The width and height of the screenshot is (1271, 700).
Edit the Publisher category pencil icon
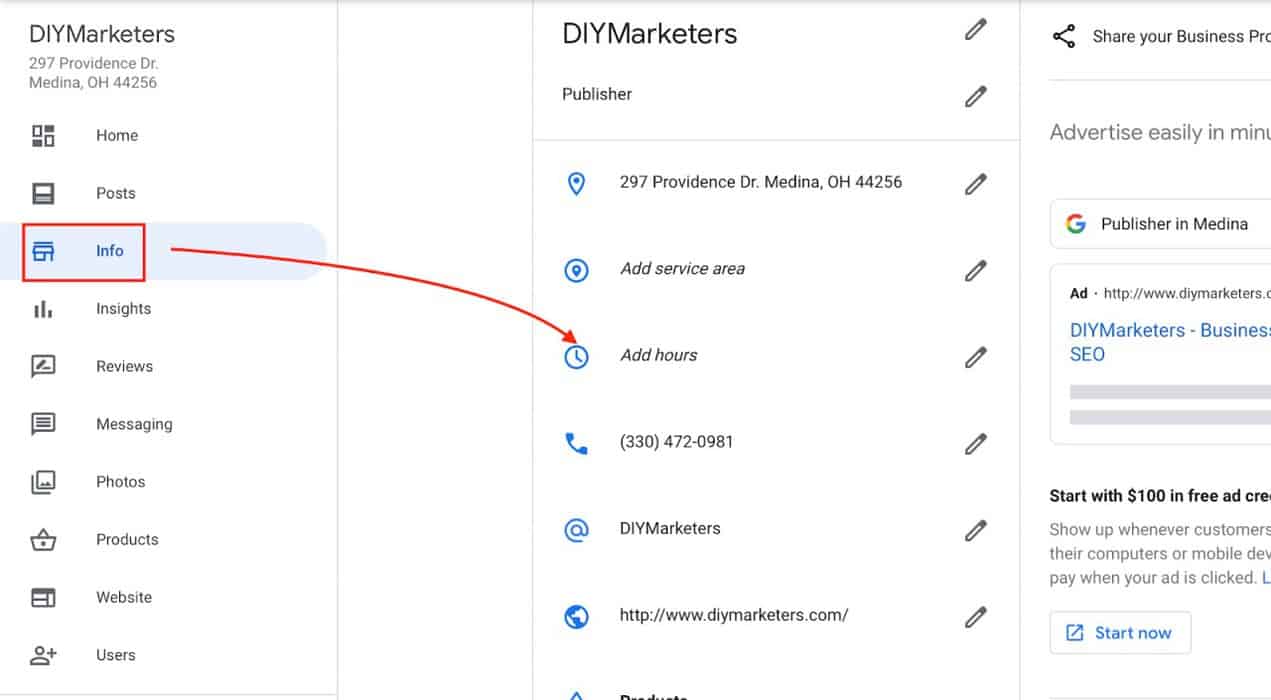coord(976,96)
